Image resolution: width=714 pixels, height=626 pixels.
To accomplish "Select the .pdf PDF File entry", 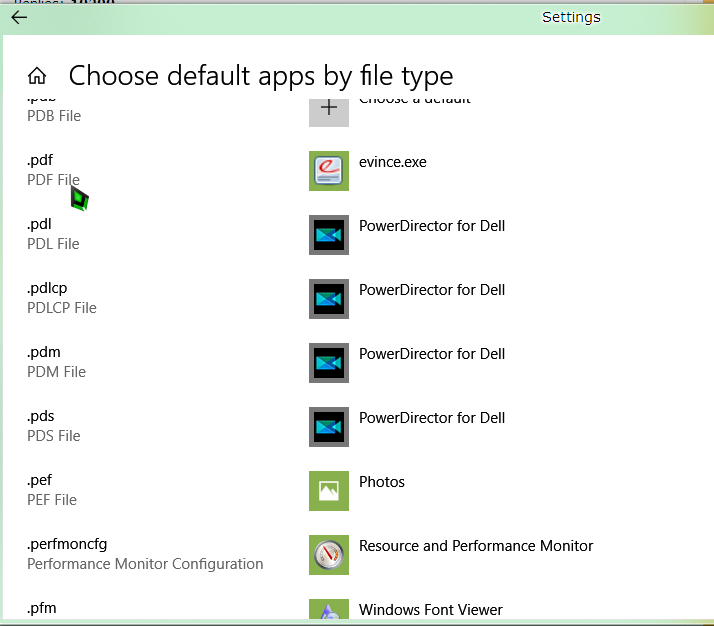I will 53,170.
